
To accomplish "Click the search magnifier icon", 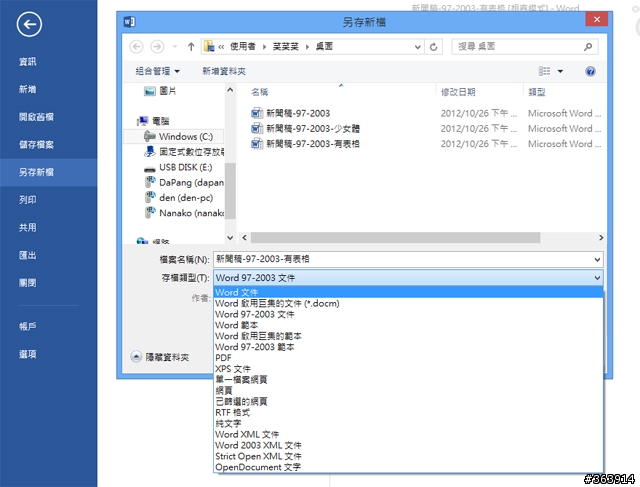I will pyautogui.click(x=588, y=47).
